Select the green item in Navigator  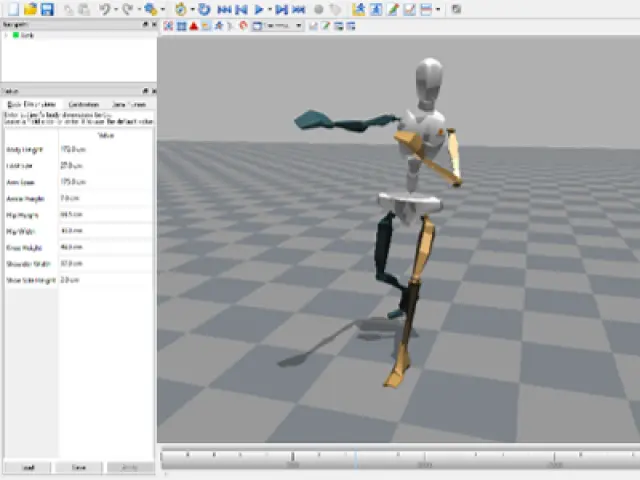pyautogui.click(x=25, y=35)
